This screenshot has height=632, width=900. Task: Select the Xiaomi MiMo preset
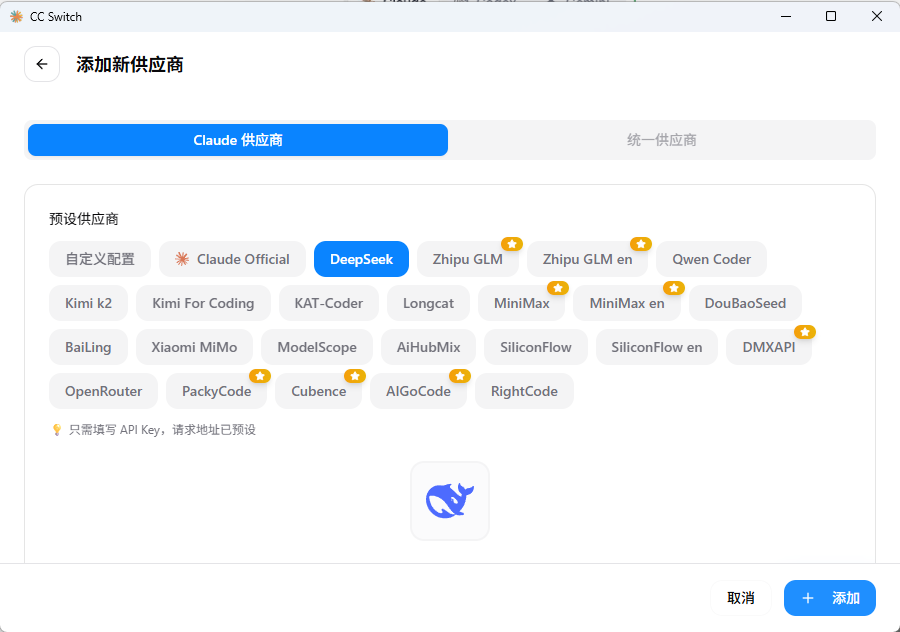(x=195, y=347)
